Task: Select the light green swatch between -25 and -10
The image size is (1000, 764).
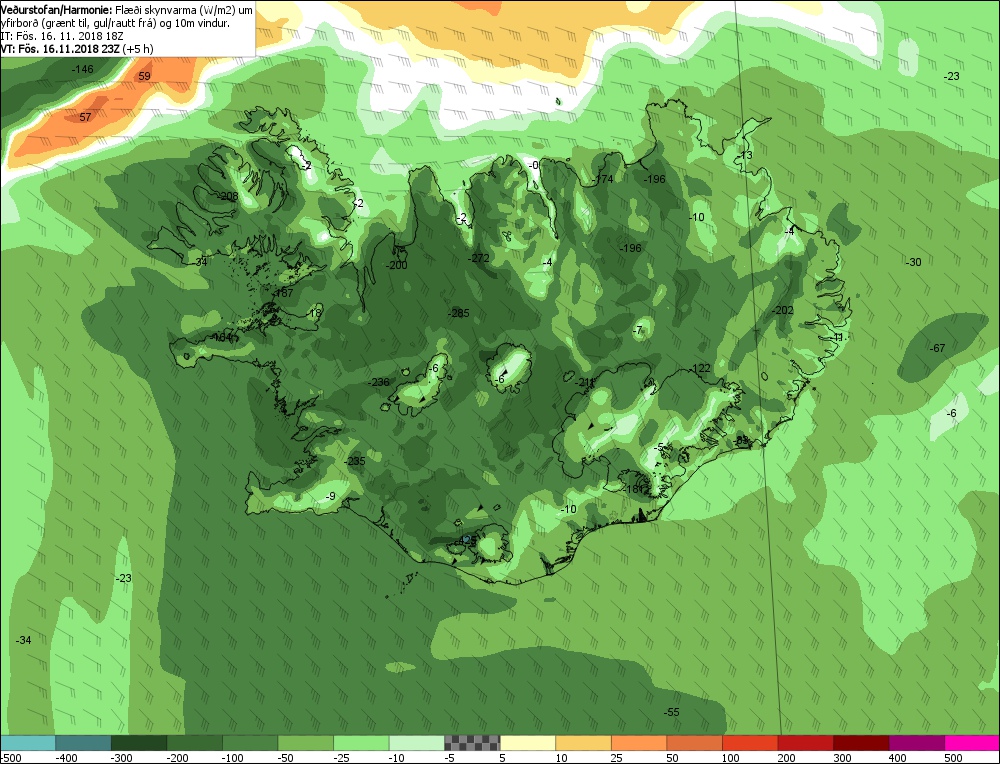Action: point(361,743)
